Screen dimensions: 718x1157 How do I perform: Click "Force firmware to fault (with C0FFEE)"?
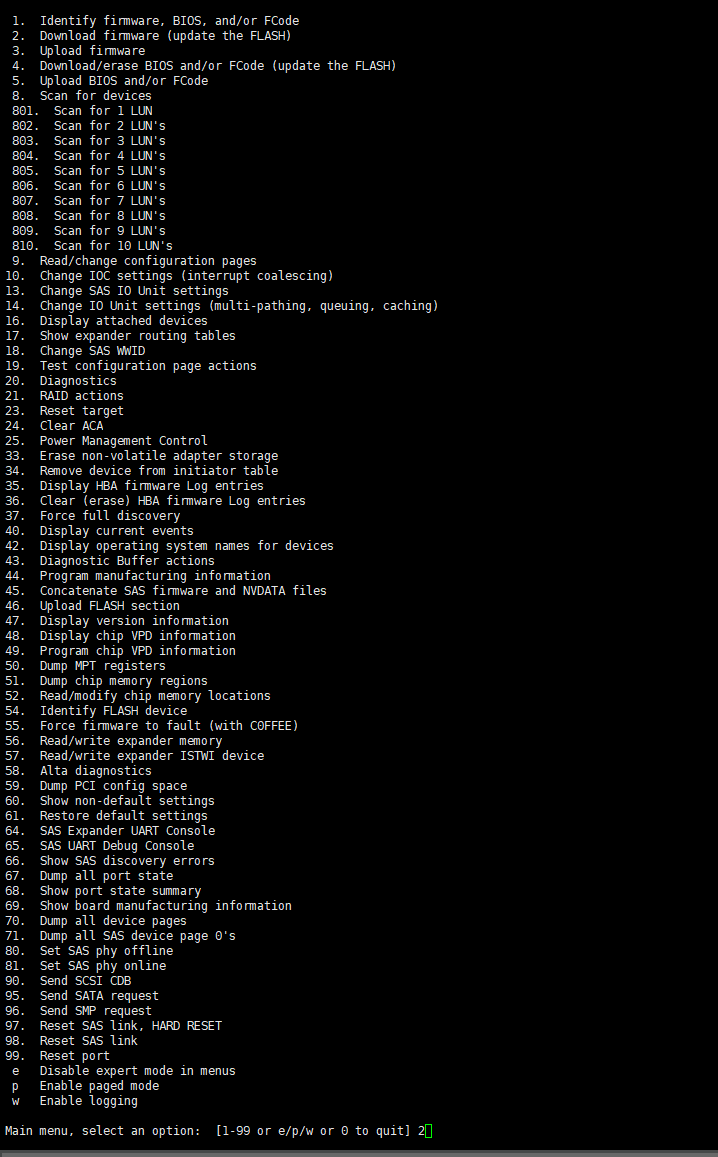169,726
